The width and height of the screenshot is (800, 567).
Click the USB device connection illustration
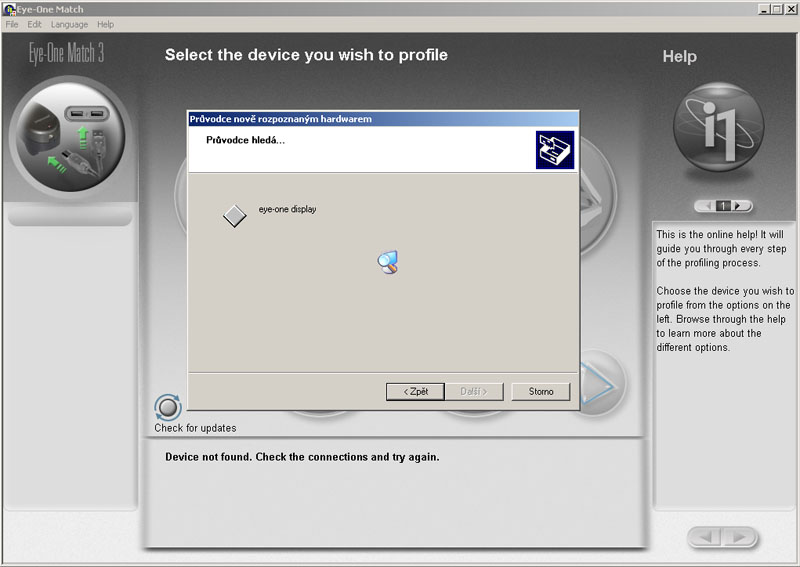(x=70, y=138)
